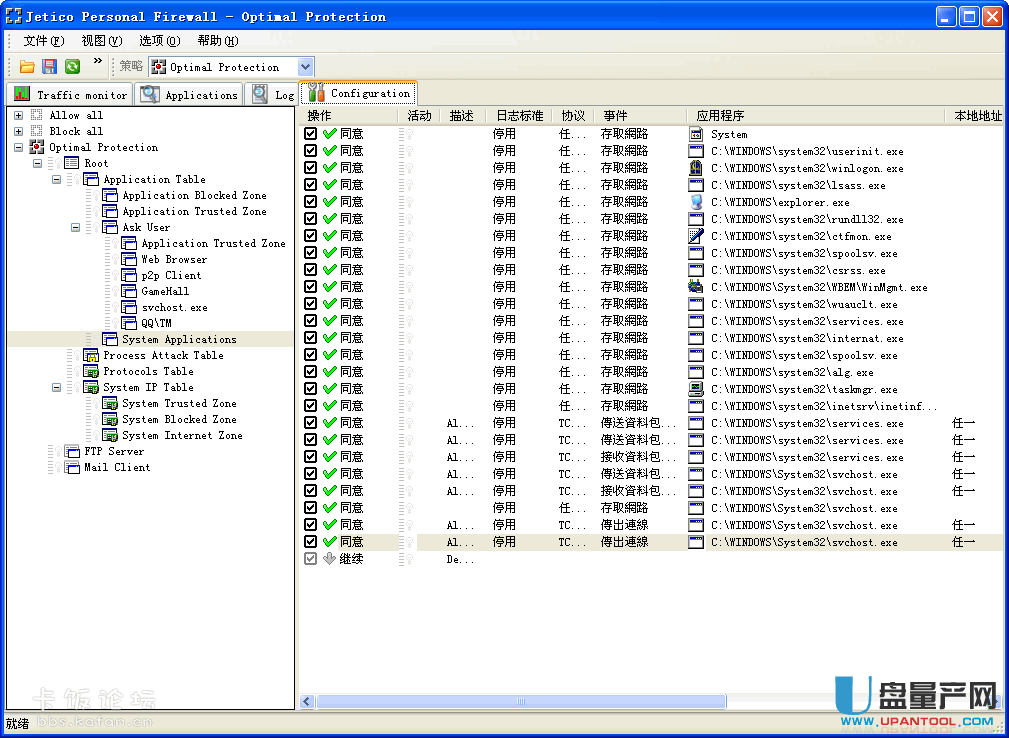The height and width of the screenshot is (738, 1009).
Task: Sort by the 本地地址 column header
Action: click(x=974, y=116)
